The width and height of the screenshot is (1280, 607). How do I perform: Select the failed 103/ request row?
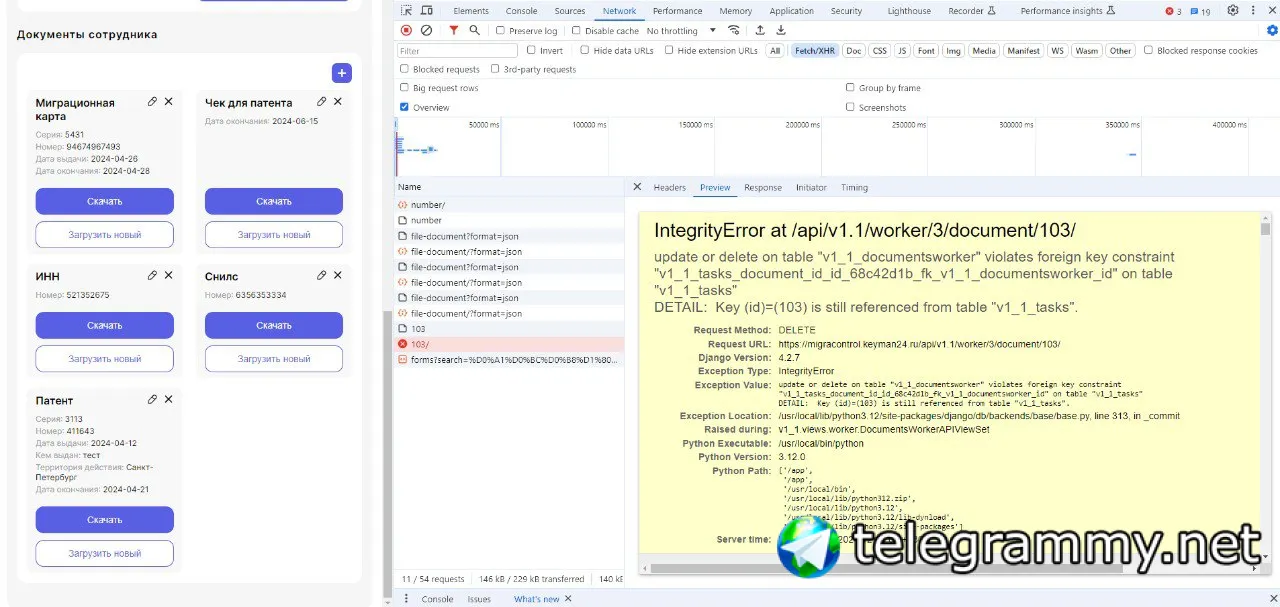pyautogui.click(x=509, y=344)
